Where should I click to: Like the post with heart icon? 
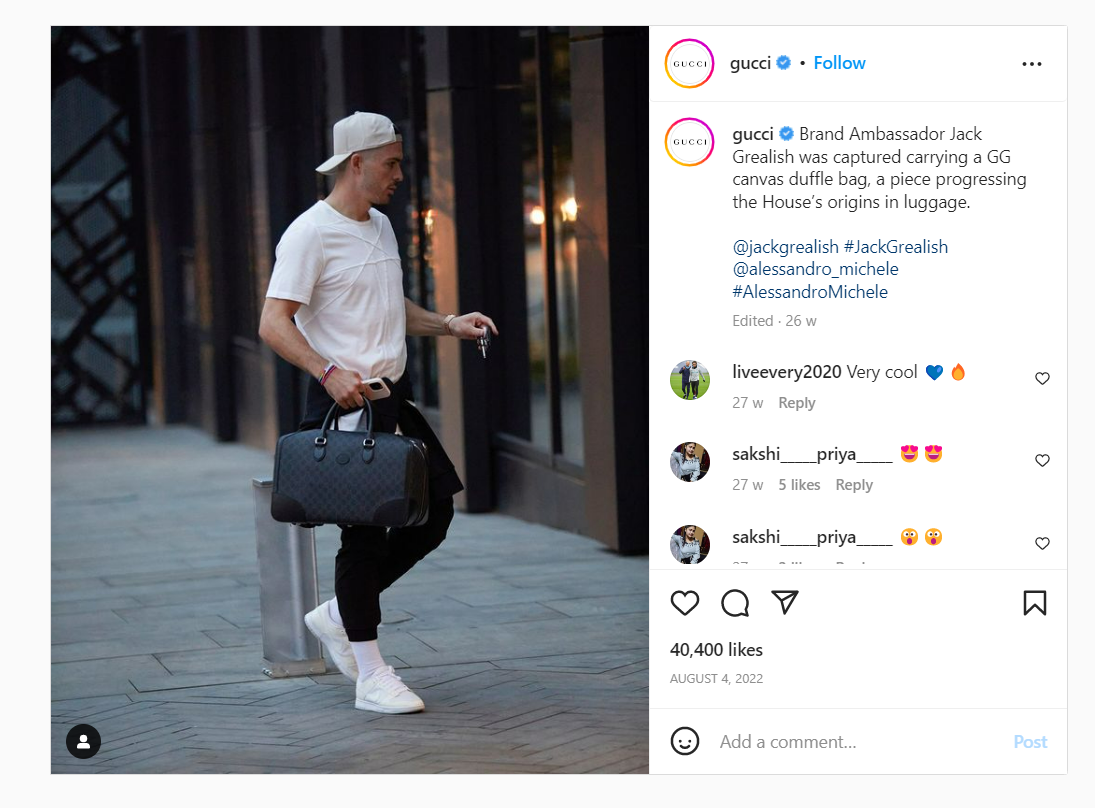684,603
